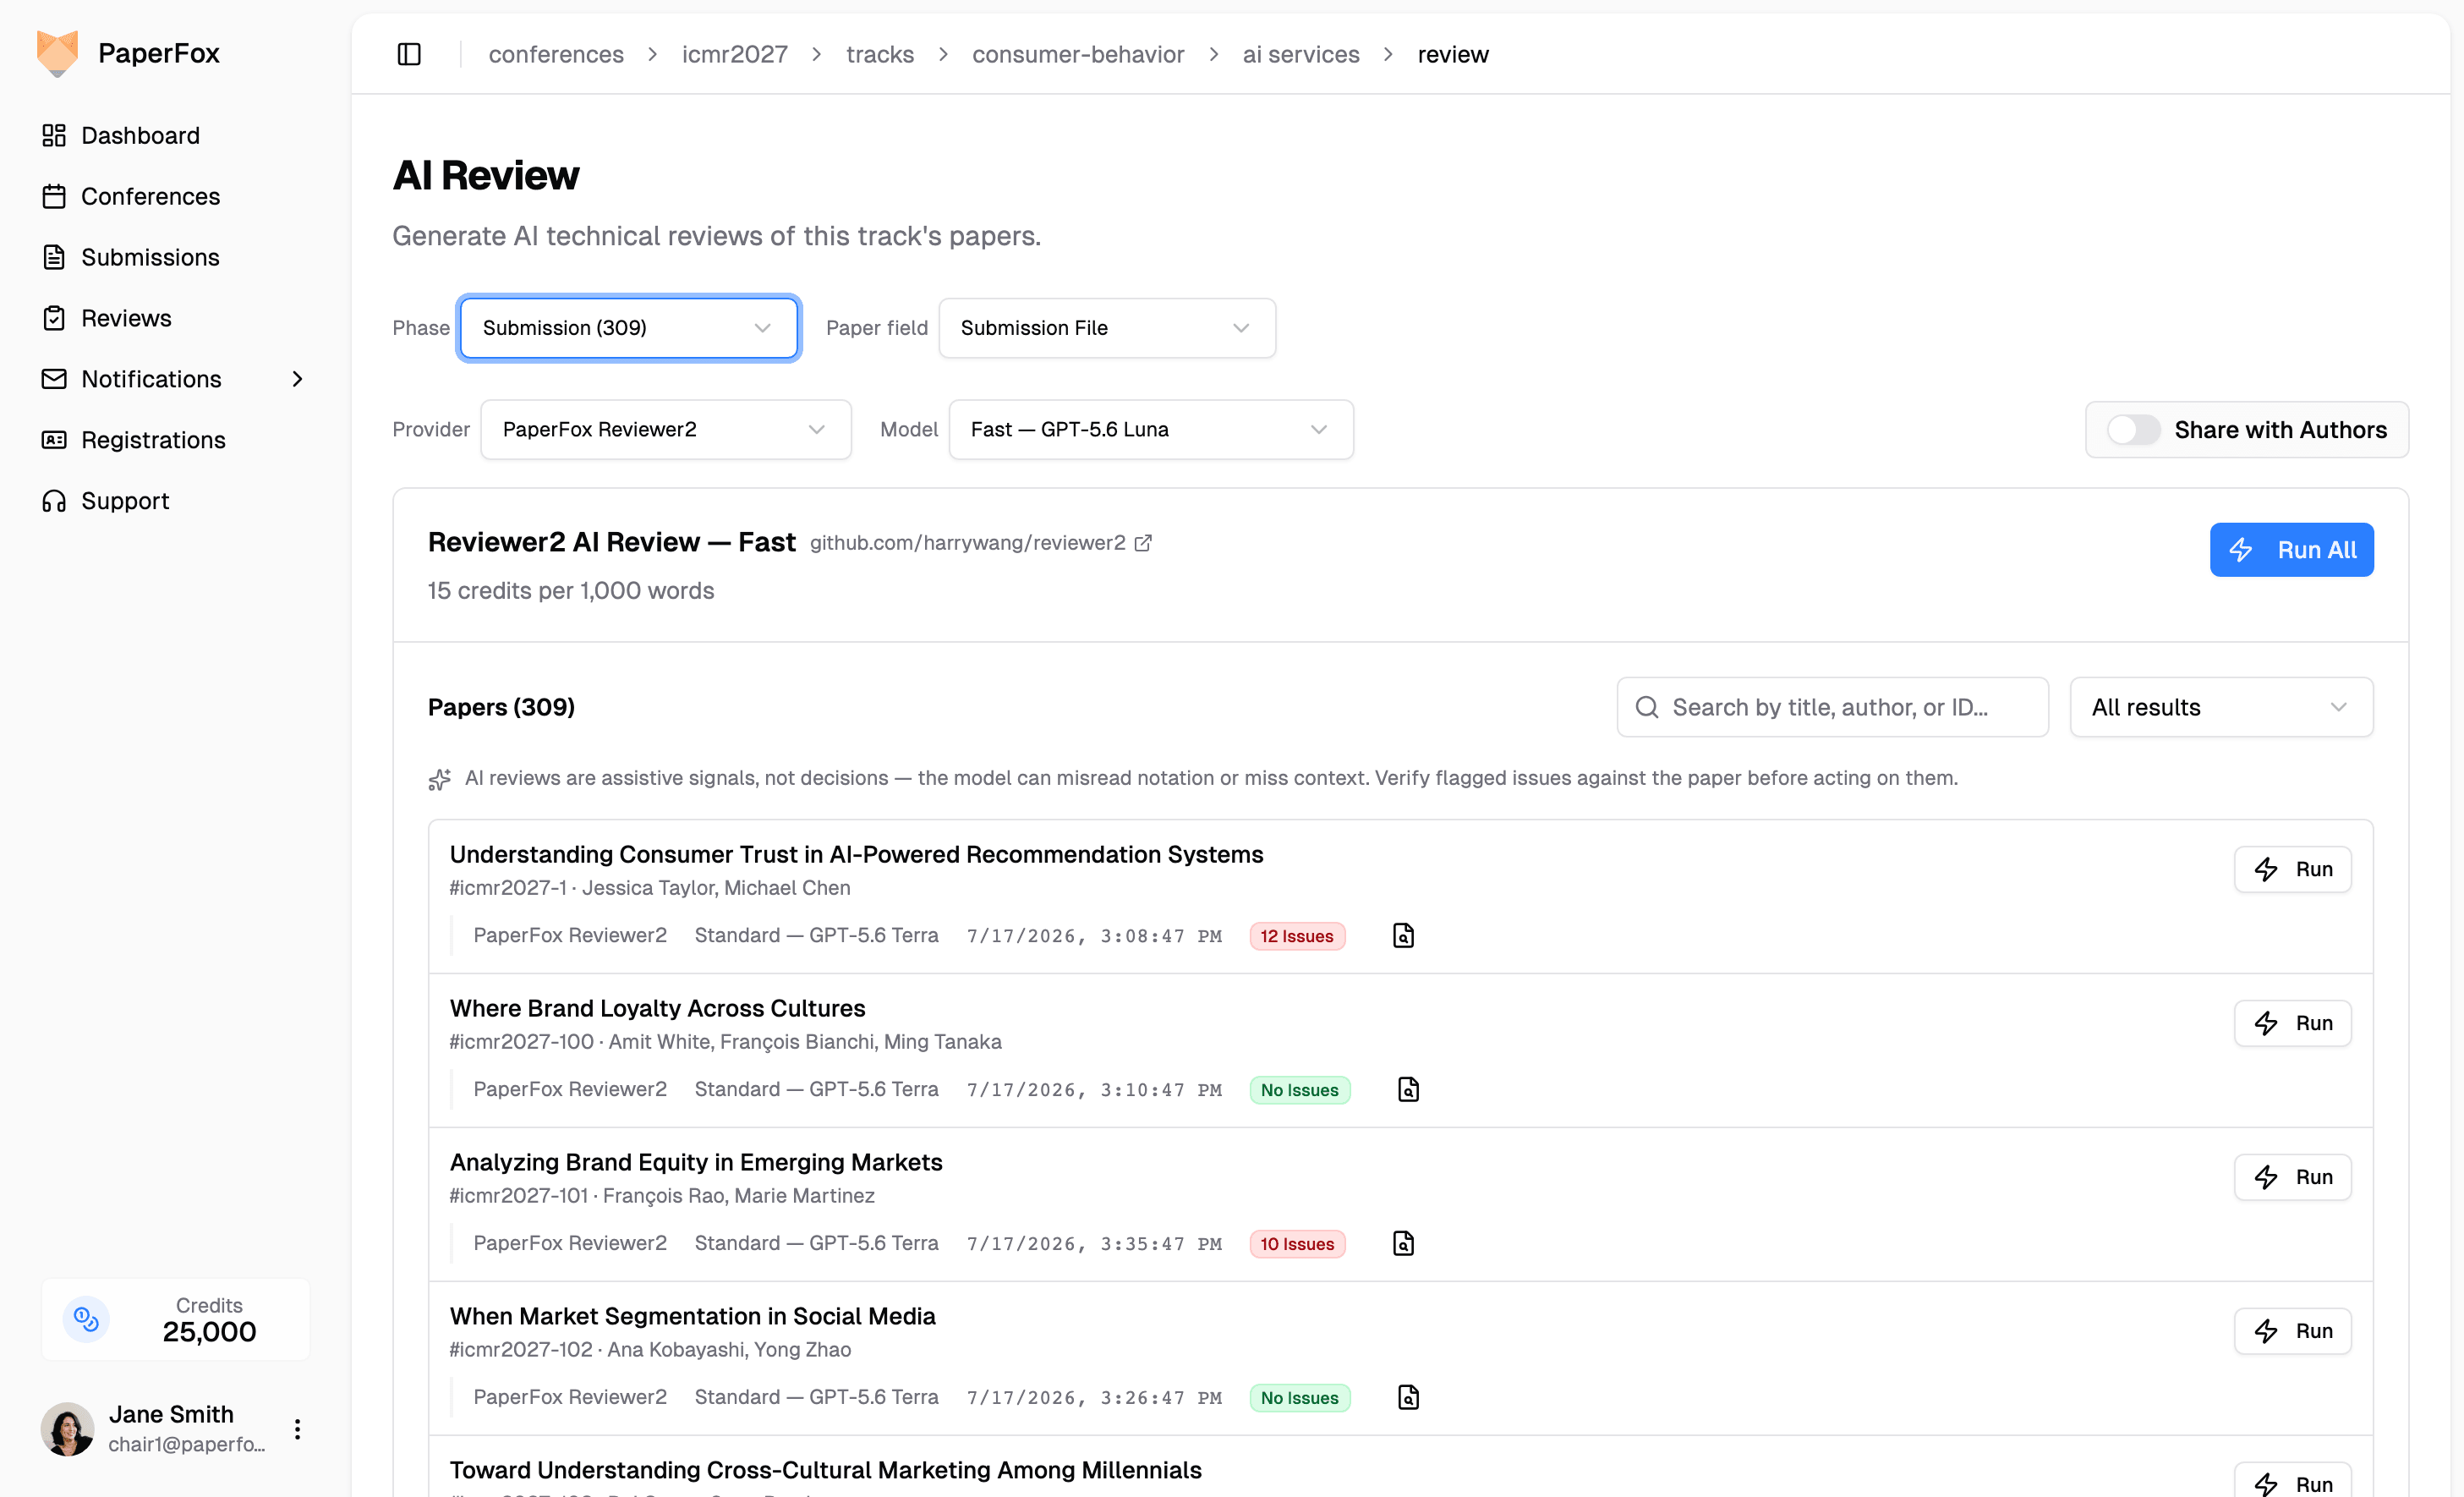2464x1497 pixels.
Task: Navigate to tracks breadcrumb
Action: 880,54
